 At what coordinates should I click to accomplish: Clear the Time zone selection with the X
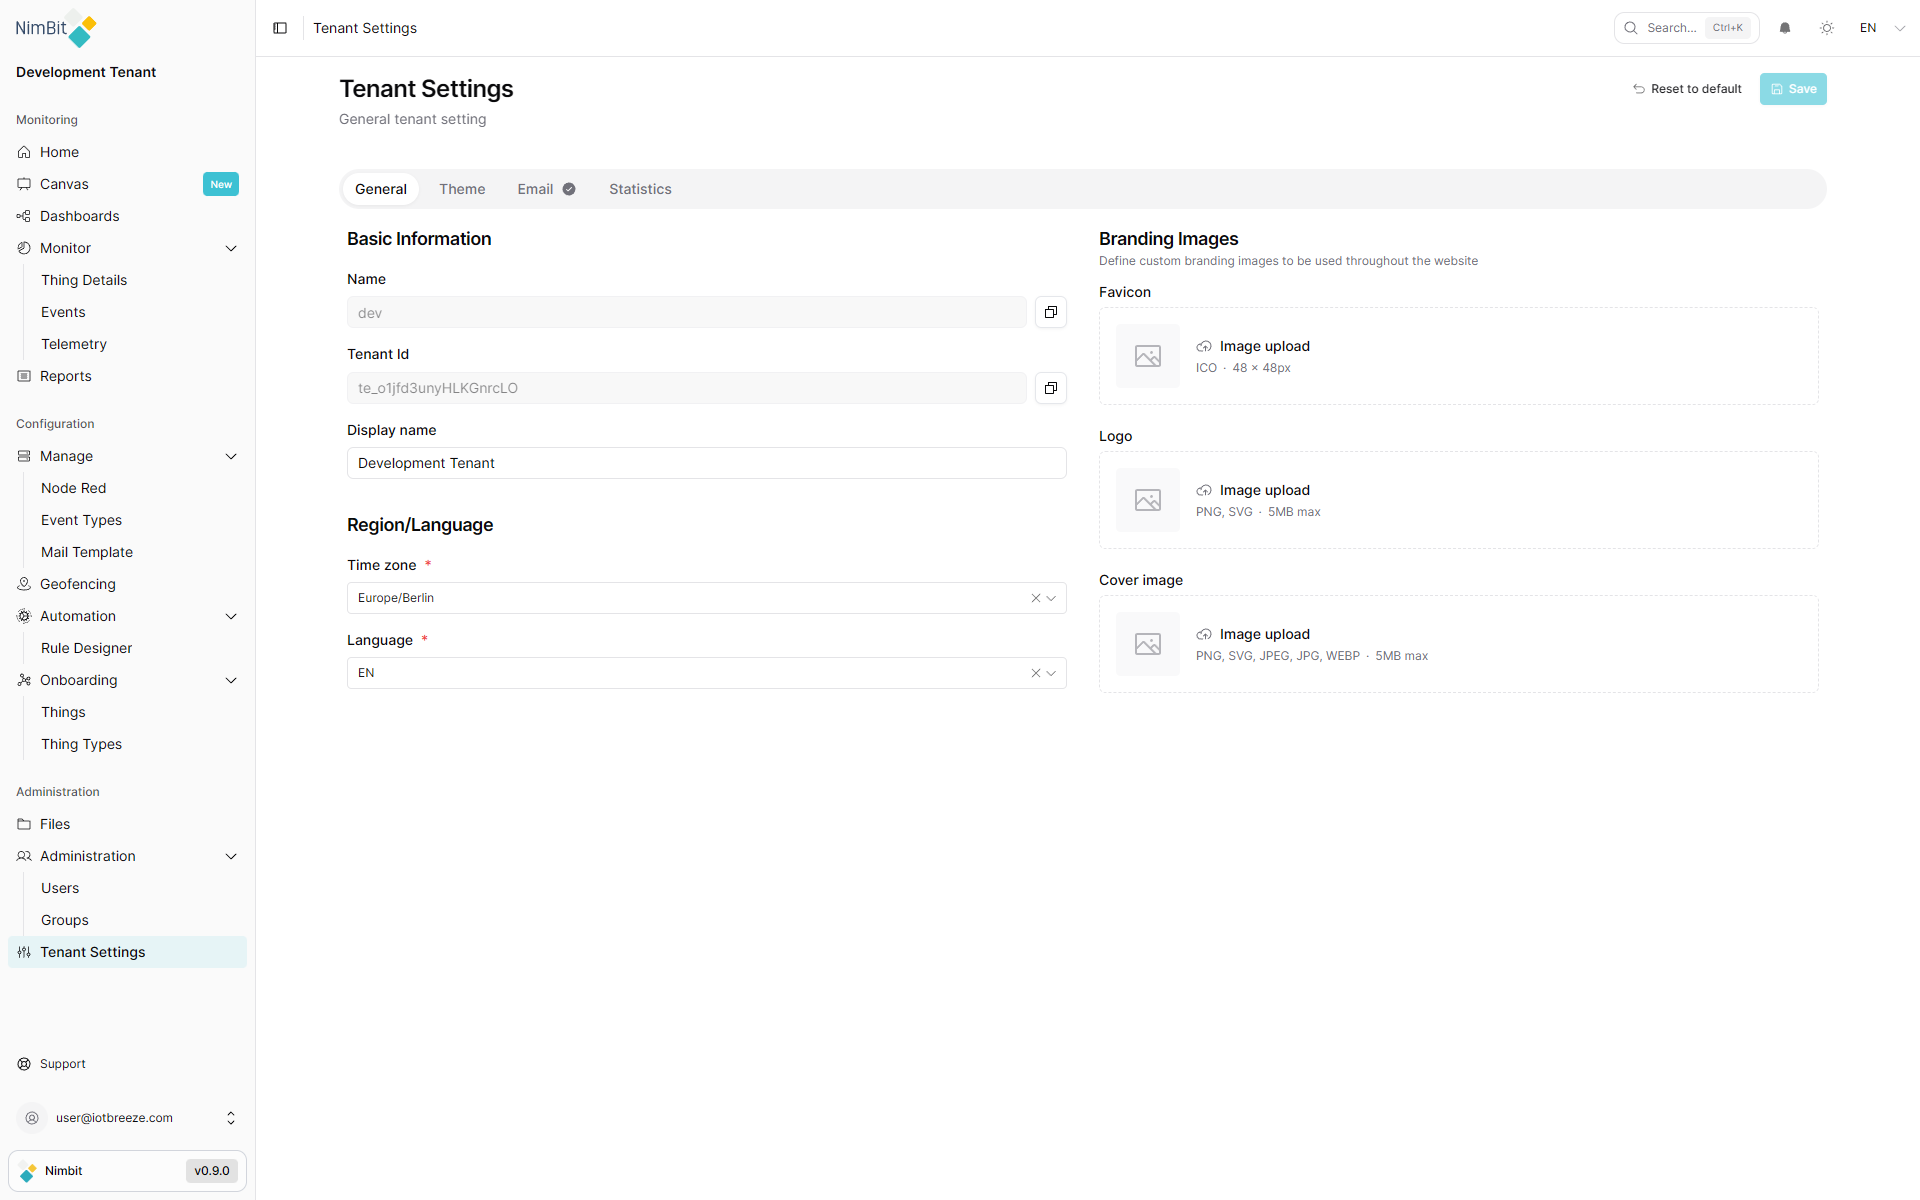[1035, 598]
